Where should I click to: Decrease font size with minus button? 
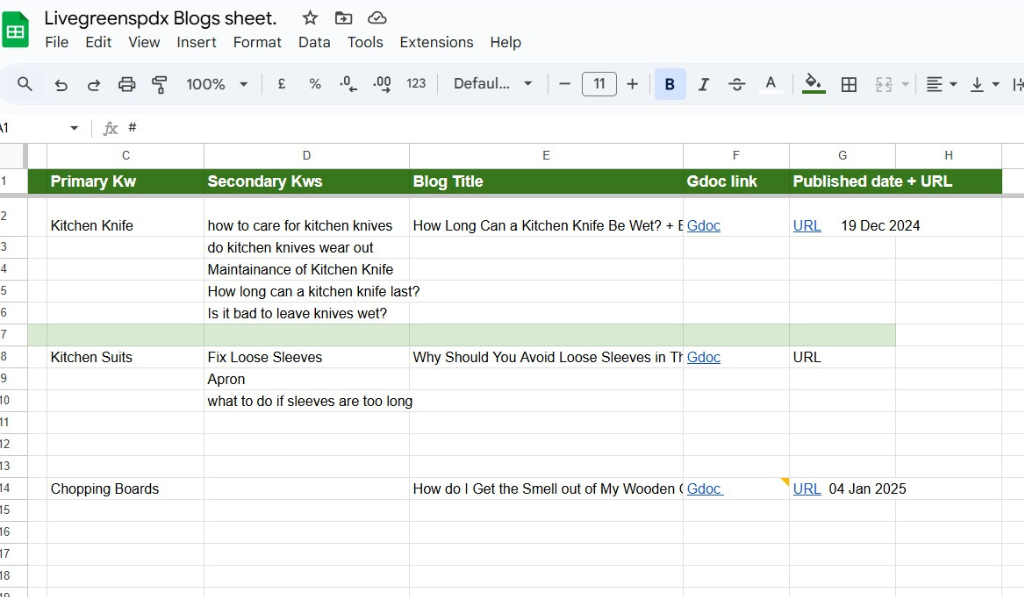(565, 84)
